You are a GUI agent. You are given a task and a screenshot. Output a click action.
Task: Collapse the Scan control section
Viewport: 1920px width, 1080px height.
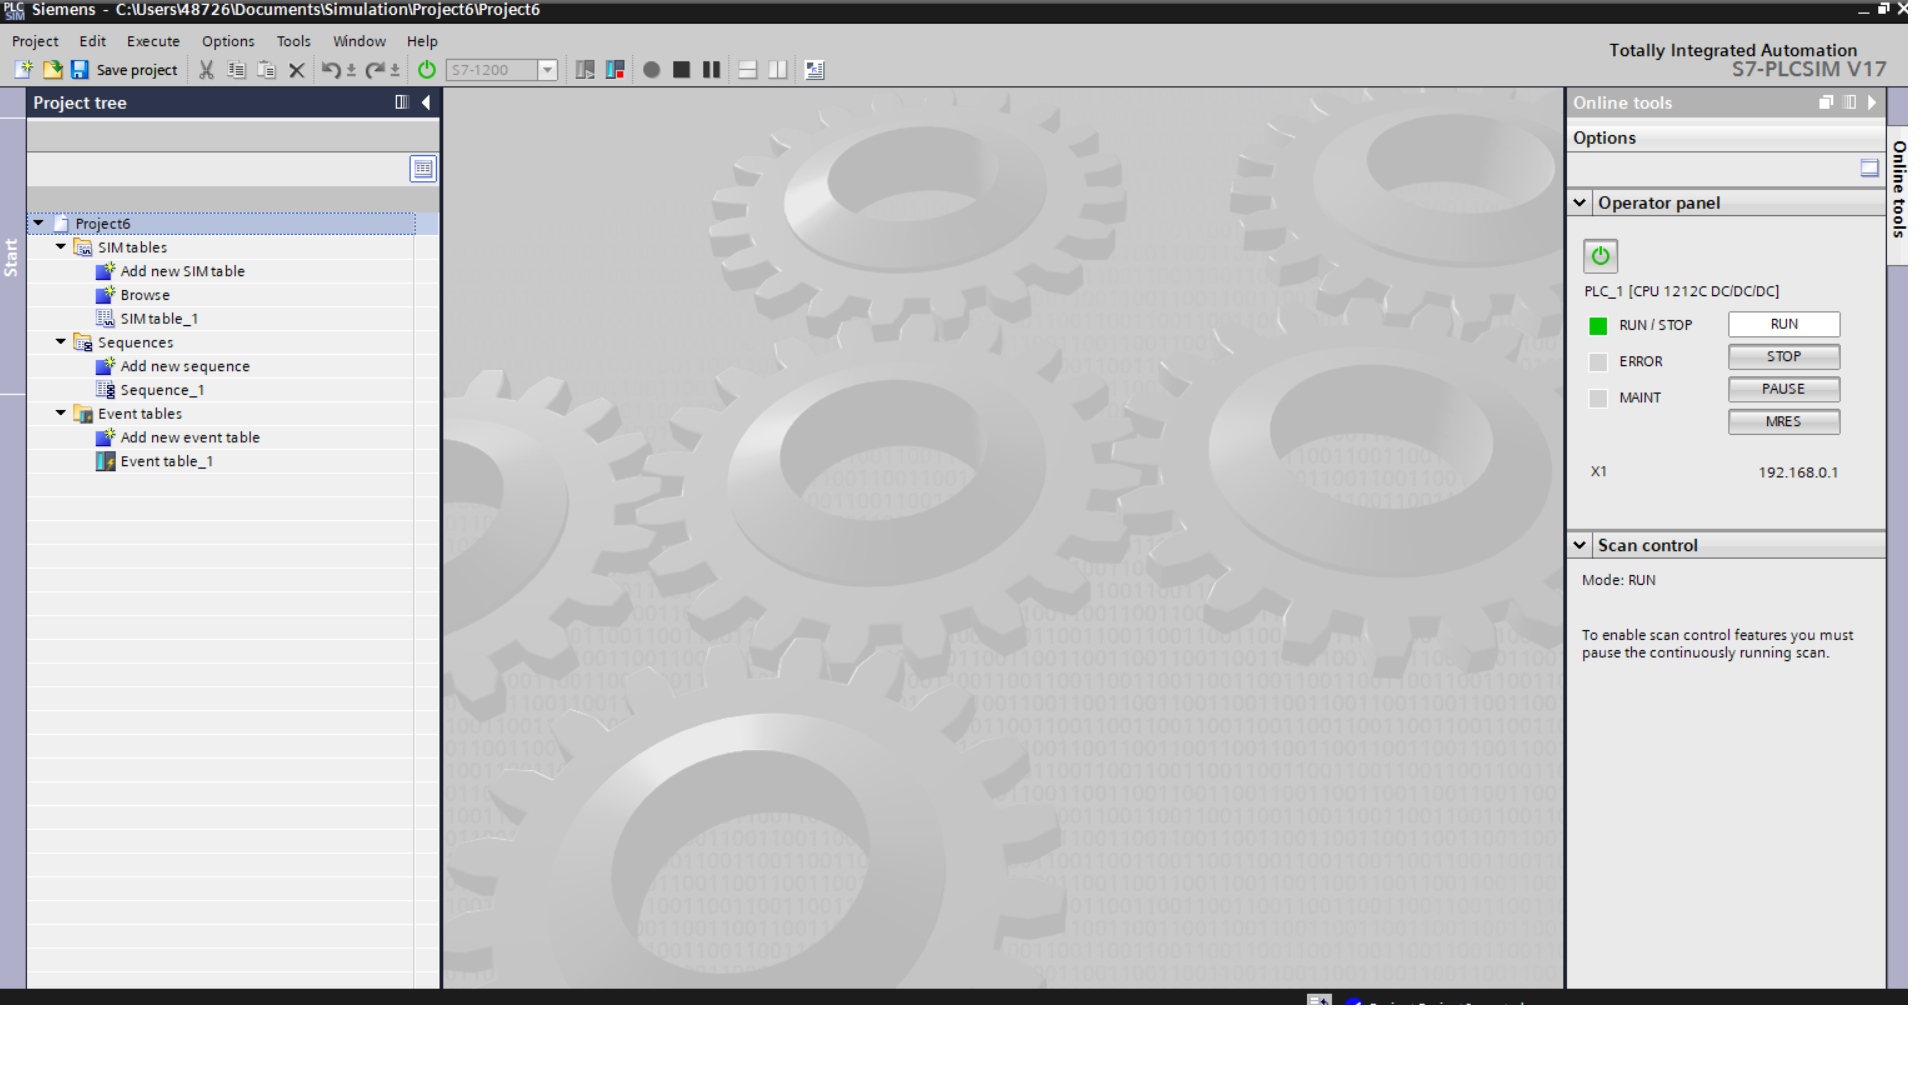[1580, 545]
